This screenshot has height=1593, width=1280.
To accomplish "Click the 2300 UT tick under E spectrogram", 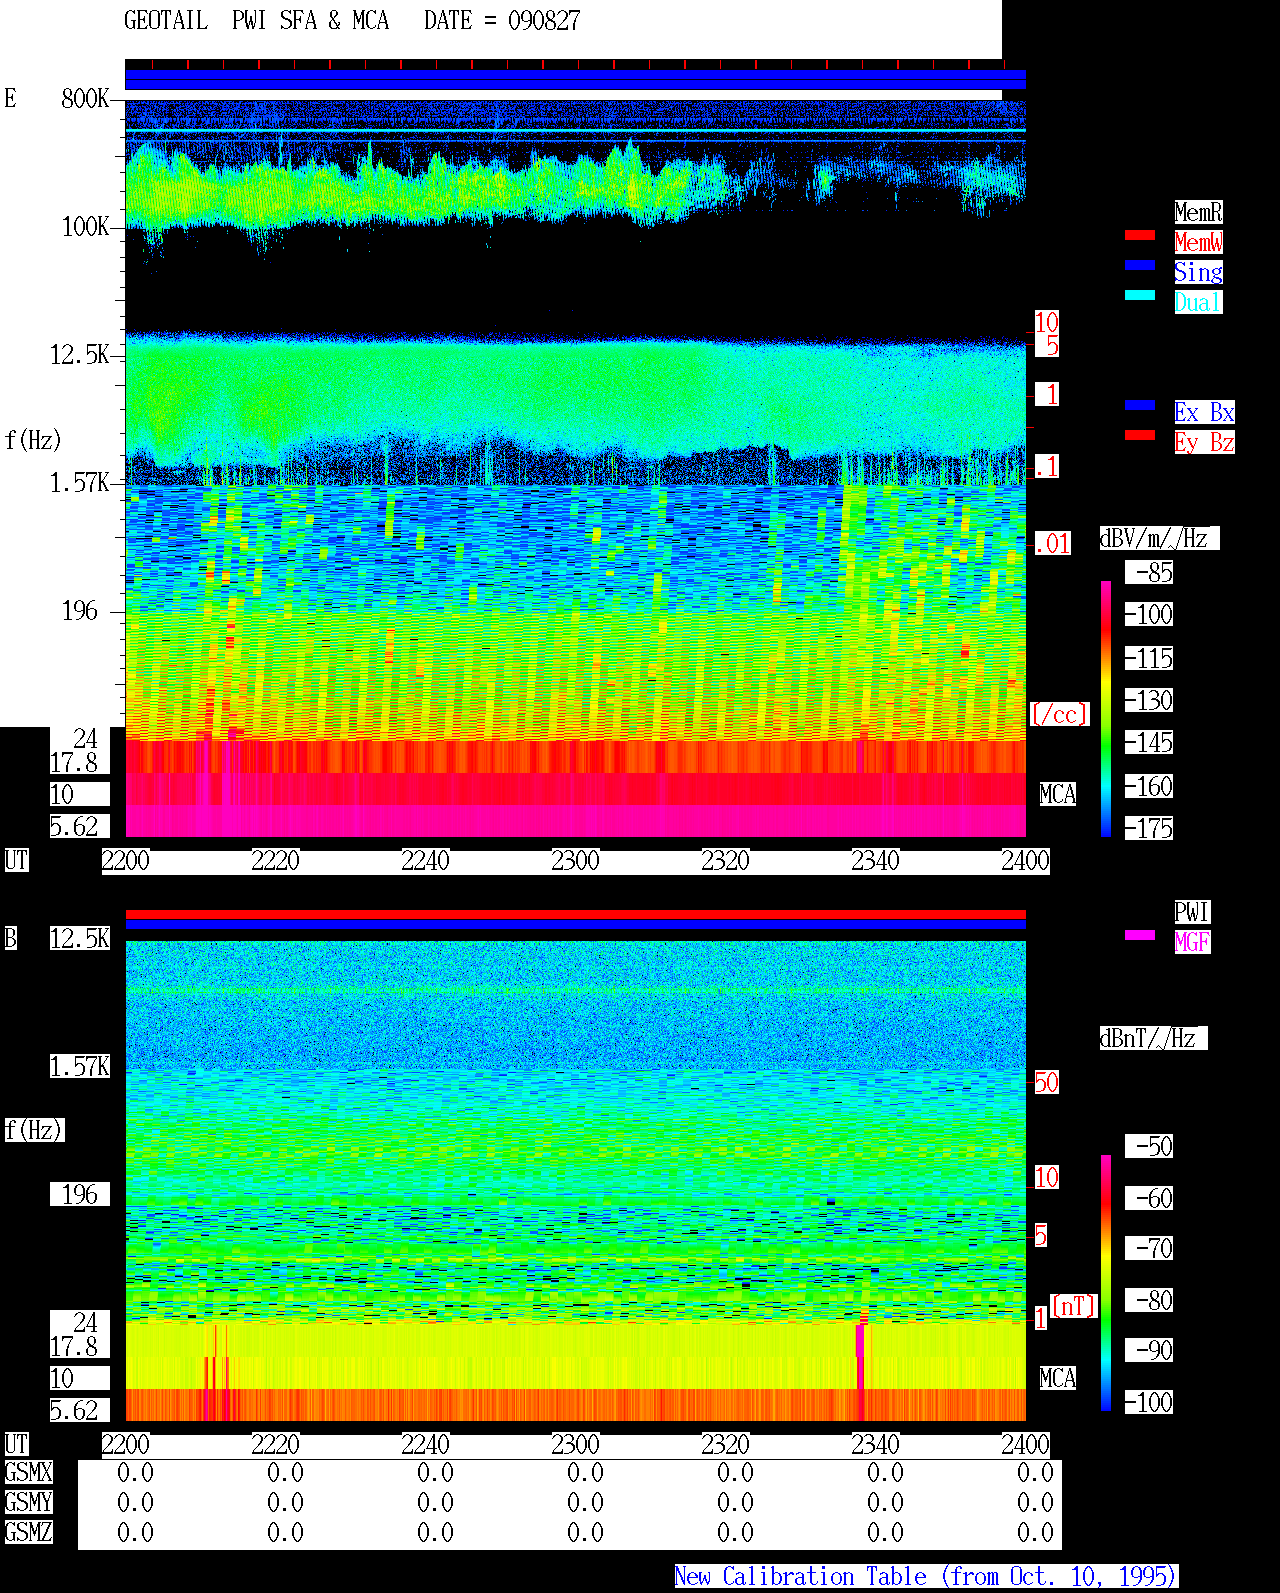I will [575, 861].
